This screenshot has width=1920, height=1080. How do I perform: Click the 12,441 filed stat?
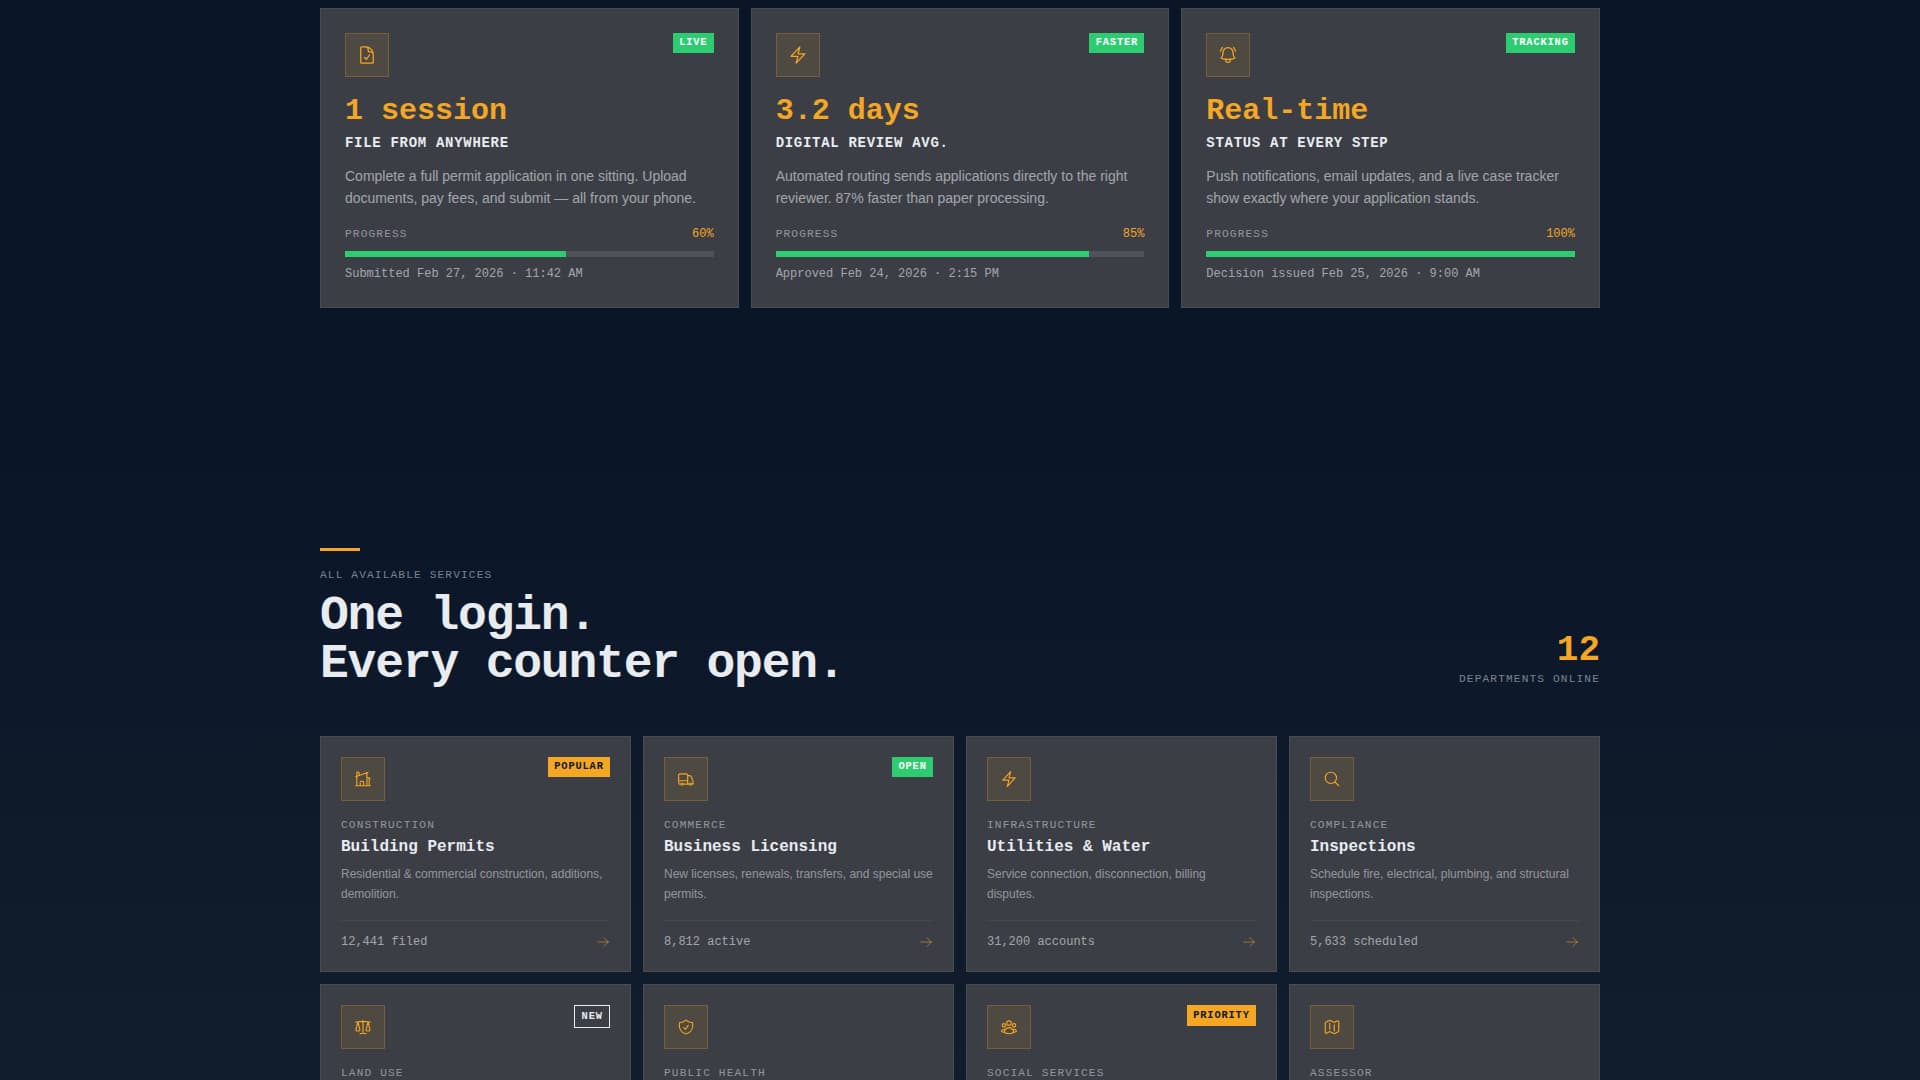384,942
